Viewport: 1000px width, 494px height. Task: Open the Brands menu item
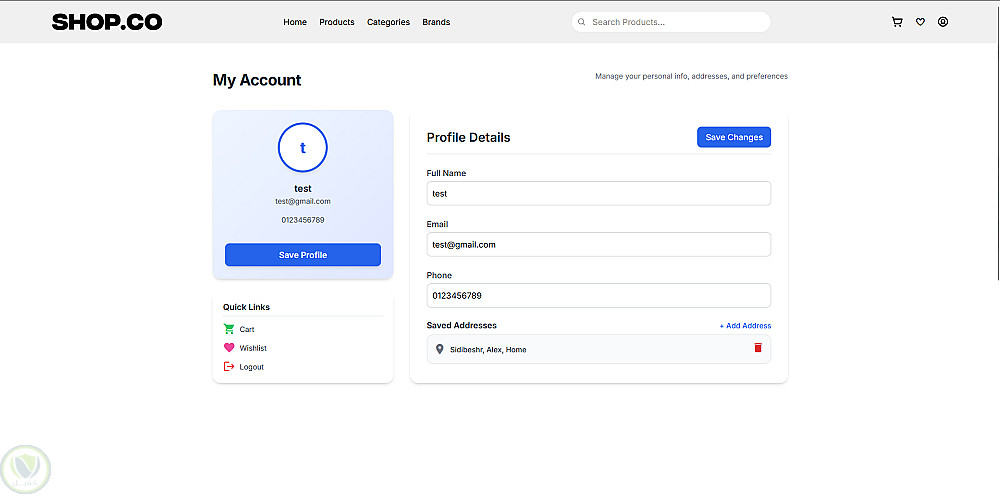[436, 22]
